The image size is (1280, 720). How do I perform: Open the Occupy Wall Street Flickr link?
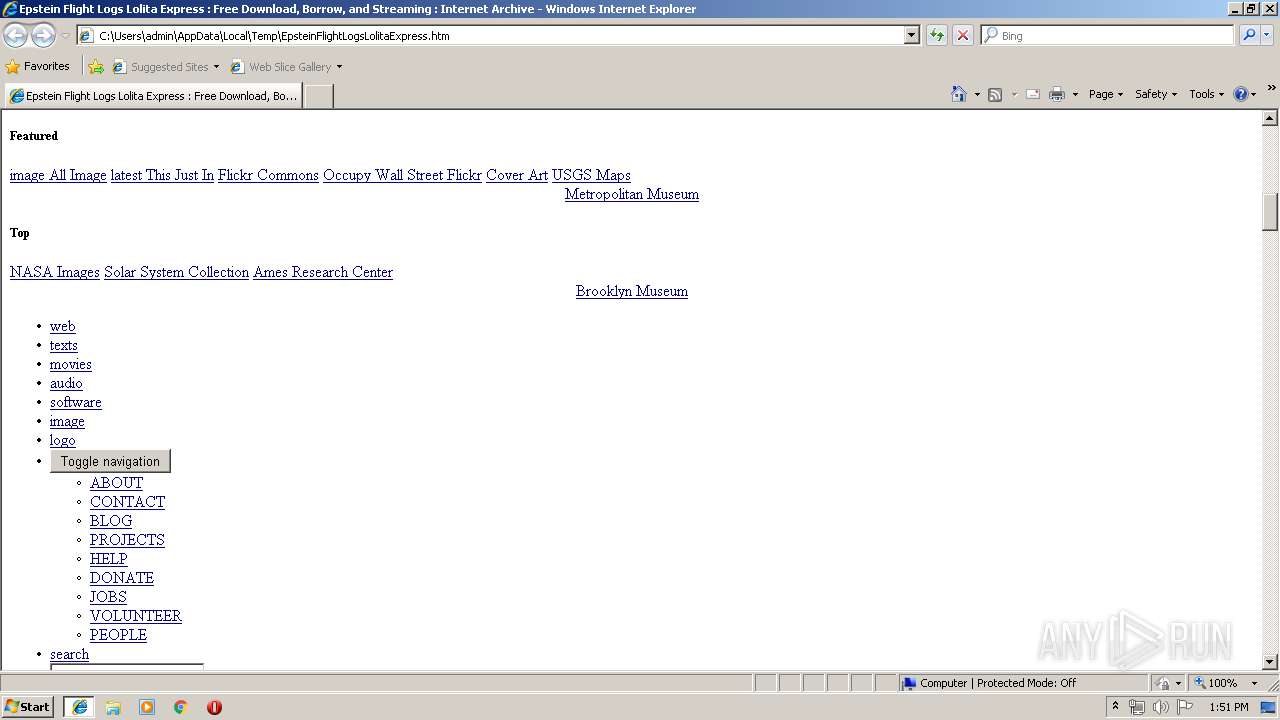[402, 175]
